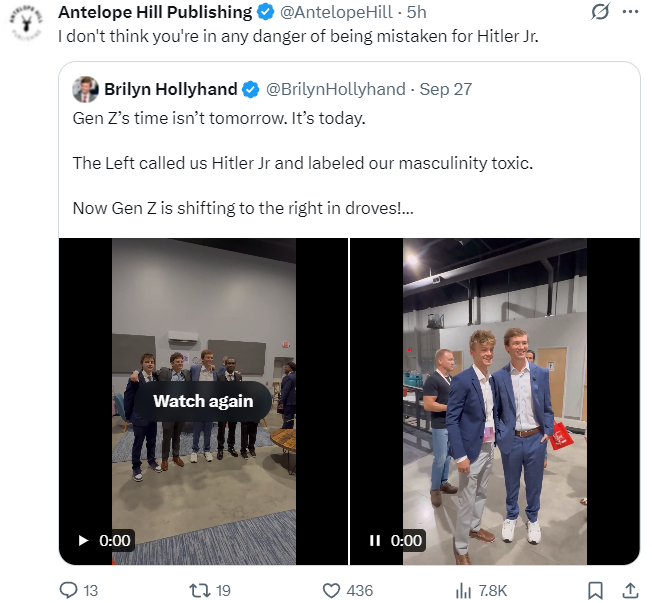Open the Sep 27 timestamp link
The height and width of the screenshot is (603, 652).
[448, 89]
